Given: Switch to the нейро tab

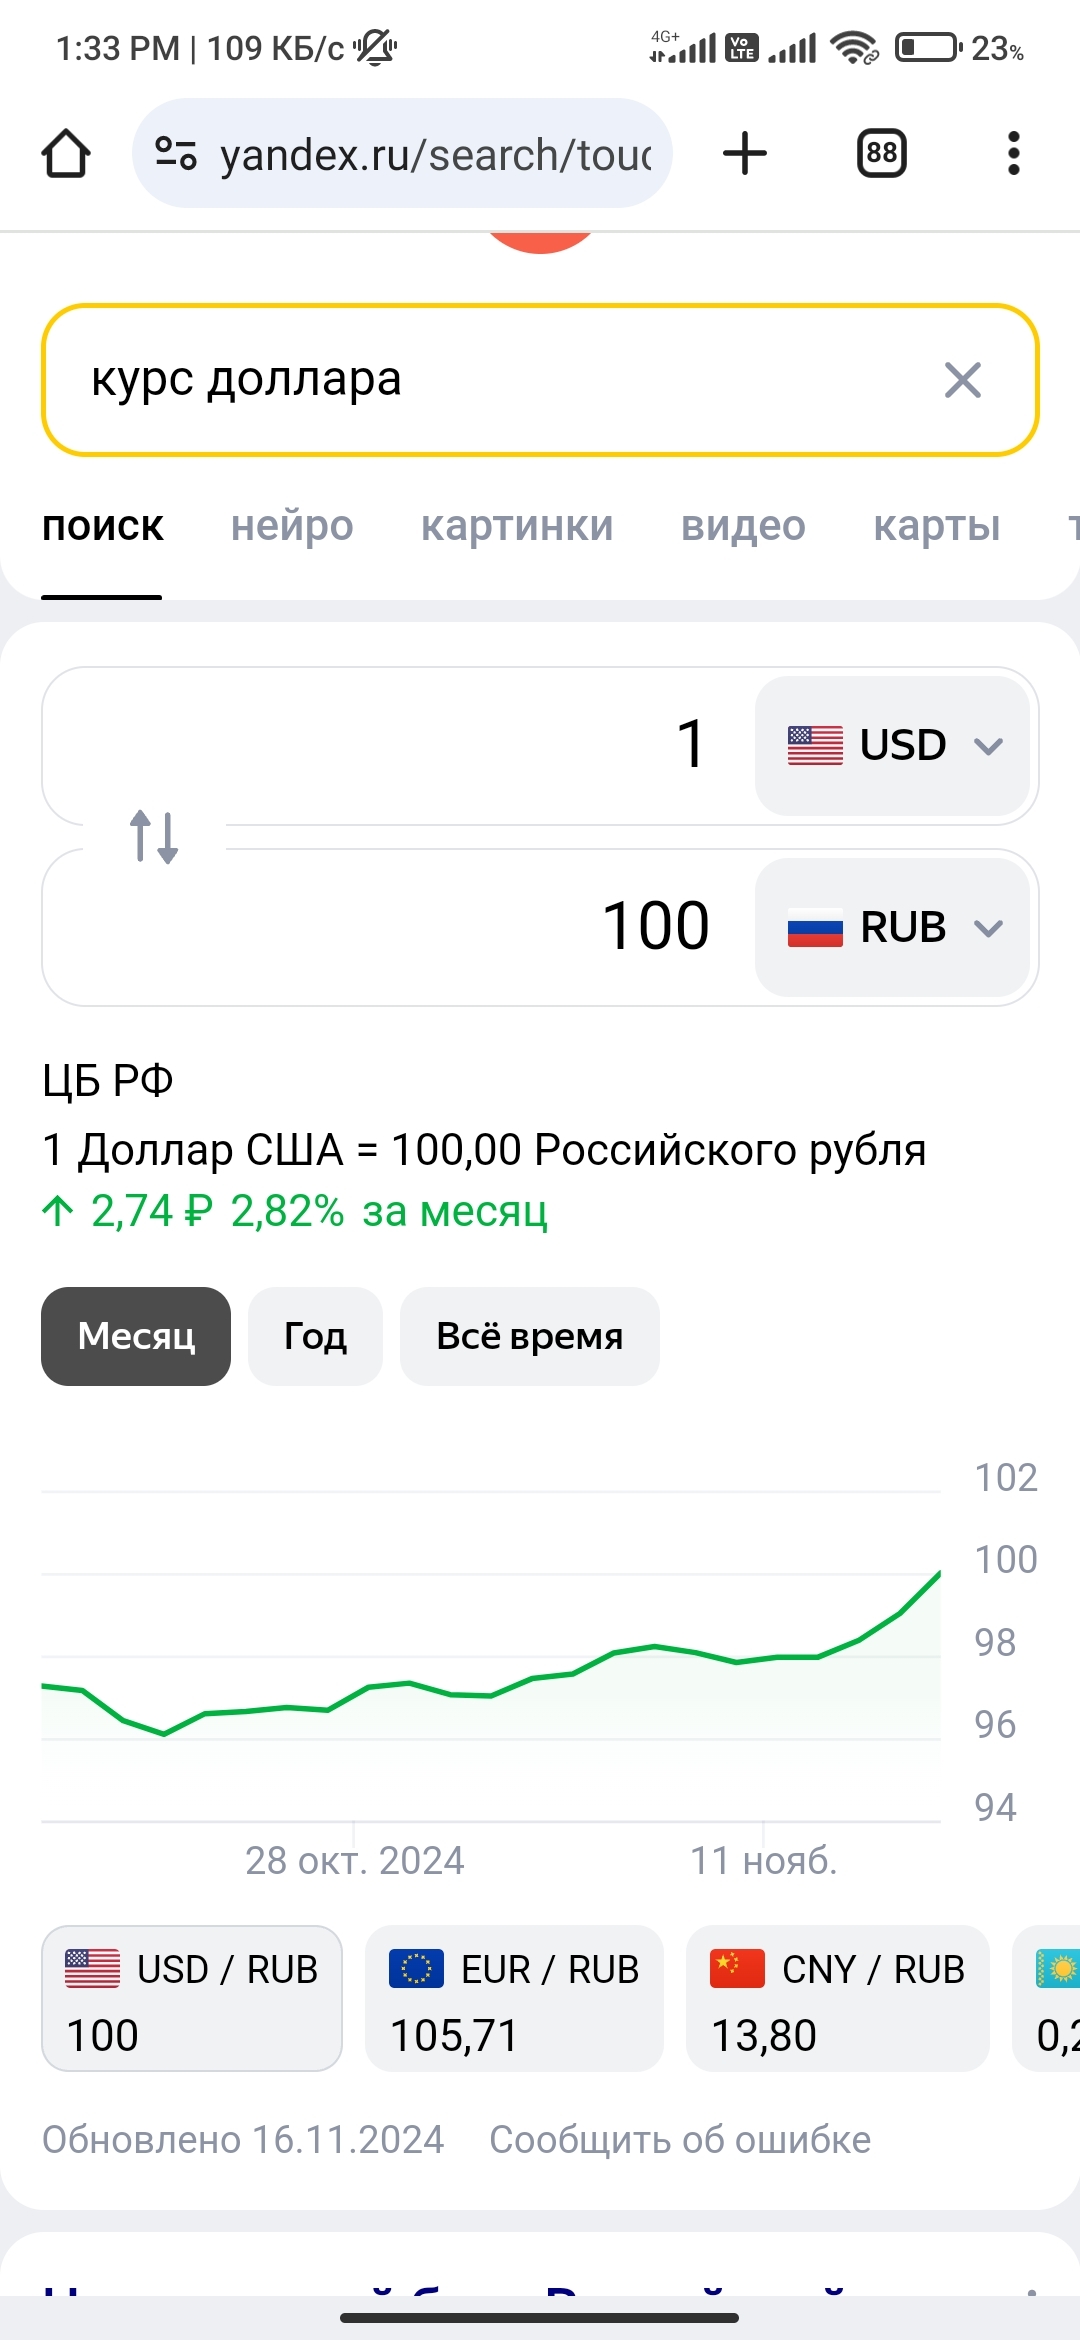Looking at the screenshot, I should (292, 526).
